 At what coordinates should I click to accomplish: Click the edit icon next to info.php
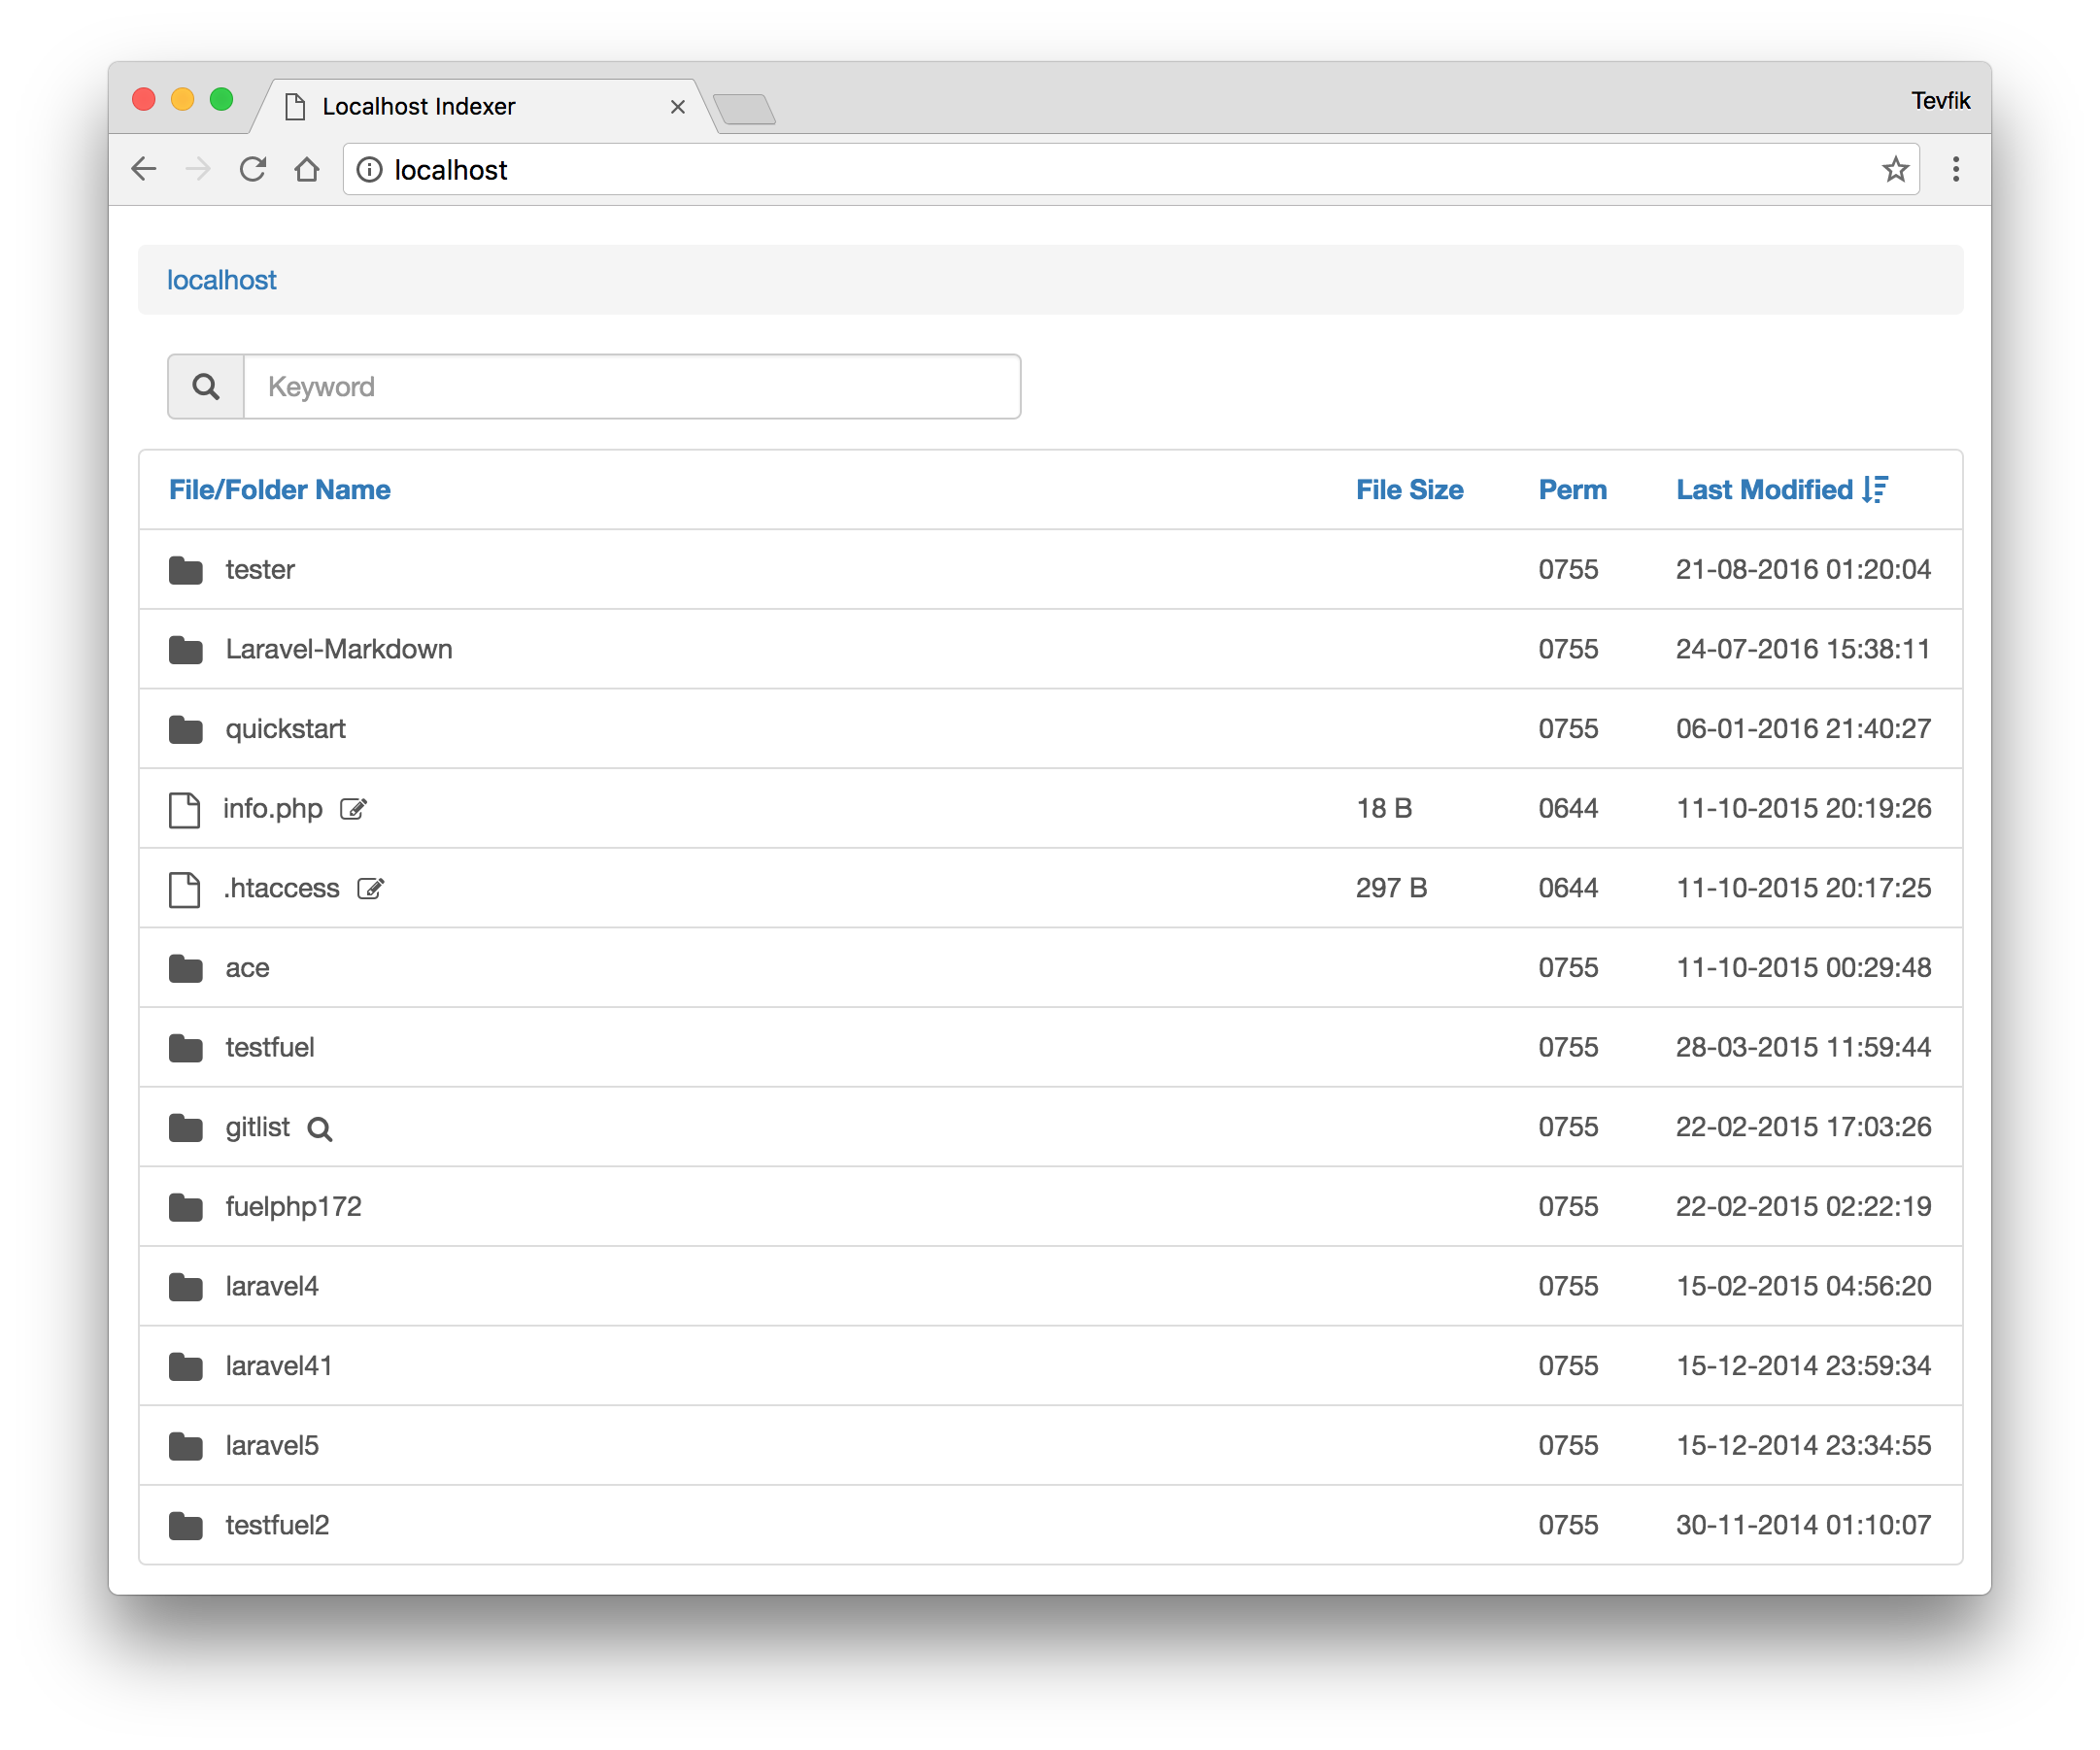tap(355, 807)
